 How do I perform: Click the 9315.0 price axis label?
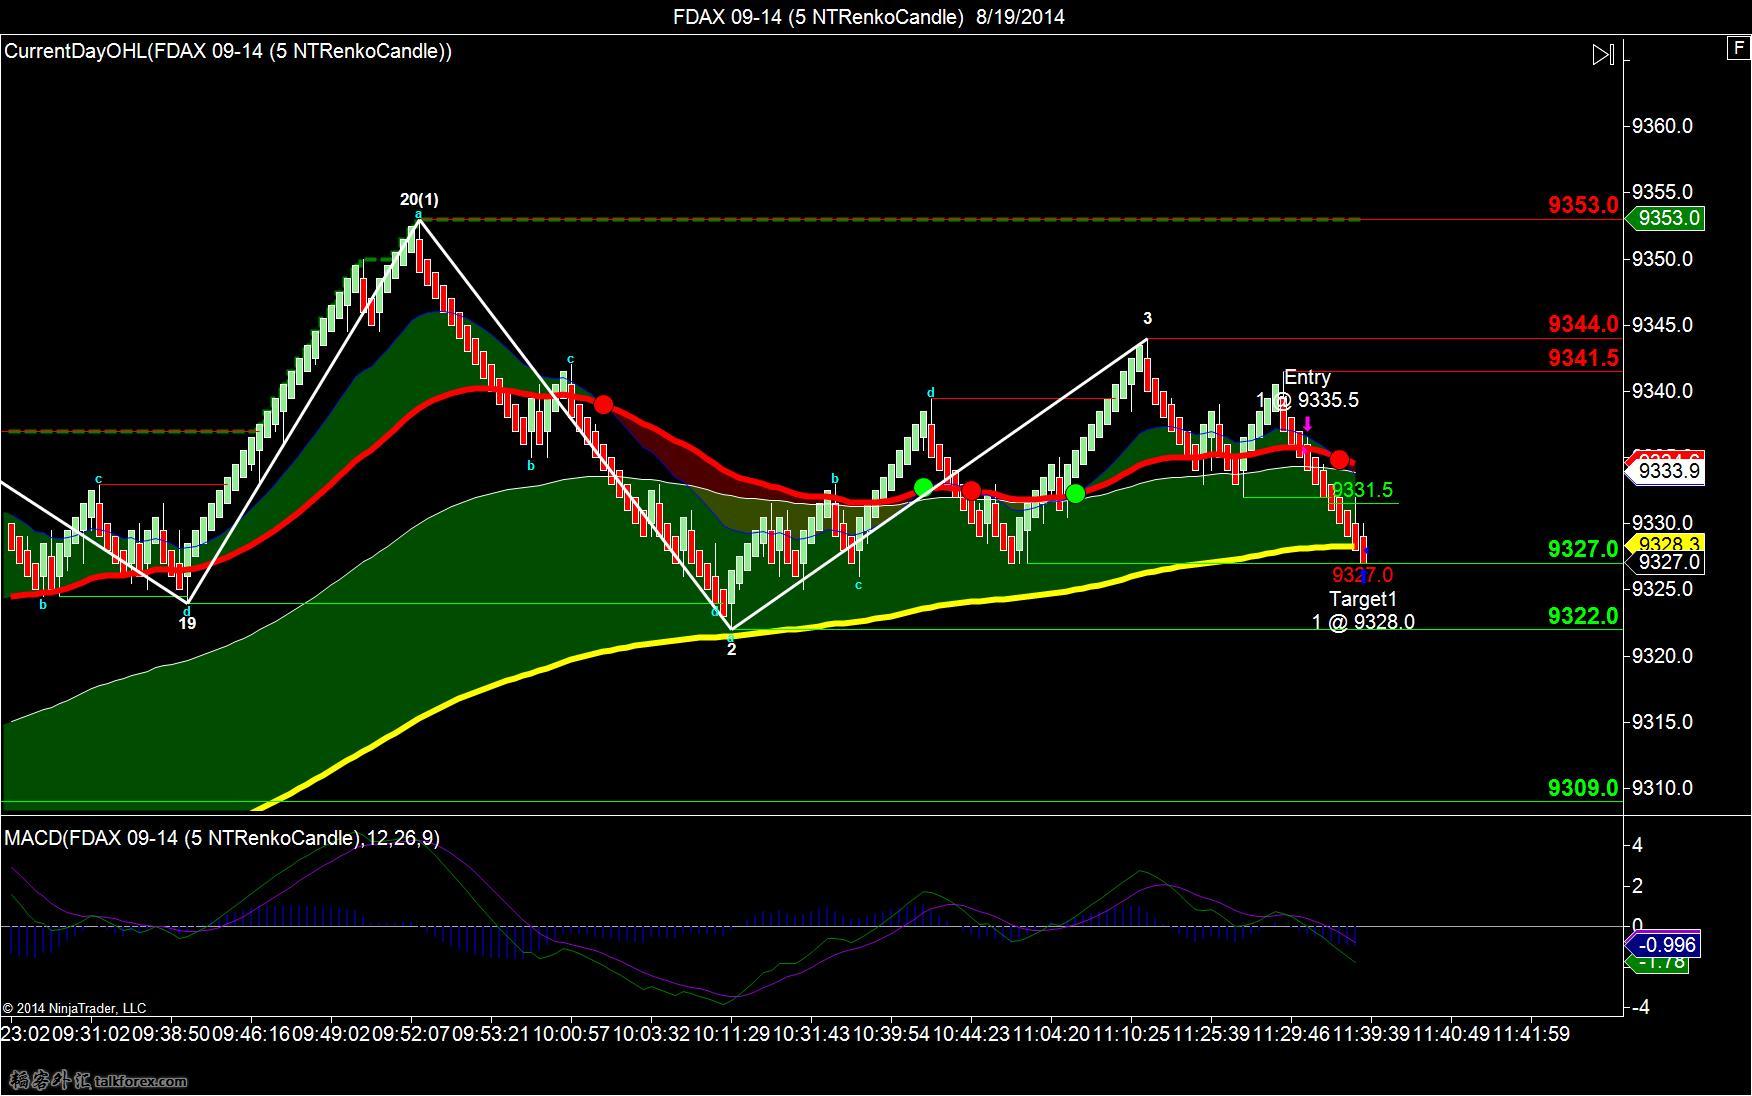tap(1662, 722)
